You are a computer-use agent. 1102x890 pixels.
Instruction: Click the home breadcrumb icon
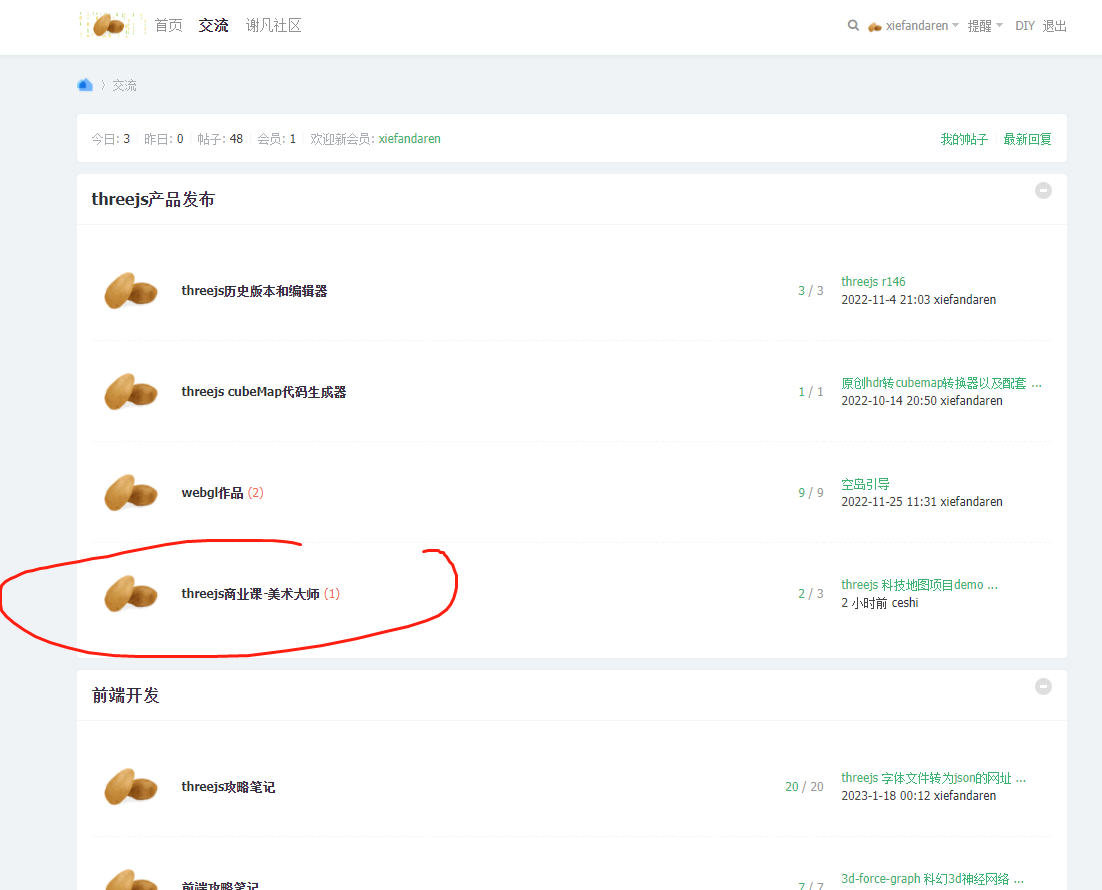pyautogui.click(x=85, y=85)
